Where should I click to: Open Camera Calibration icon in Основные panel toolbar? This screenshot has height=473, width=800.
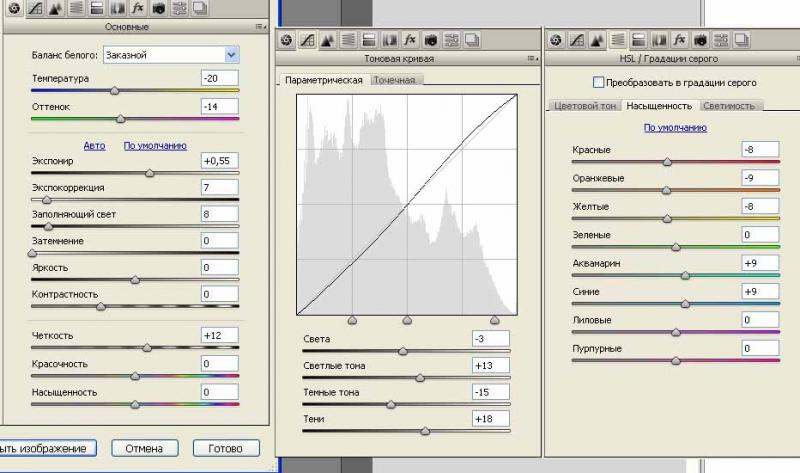click(x=159, y=8)
